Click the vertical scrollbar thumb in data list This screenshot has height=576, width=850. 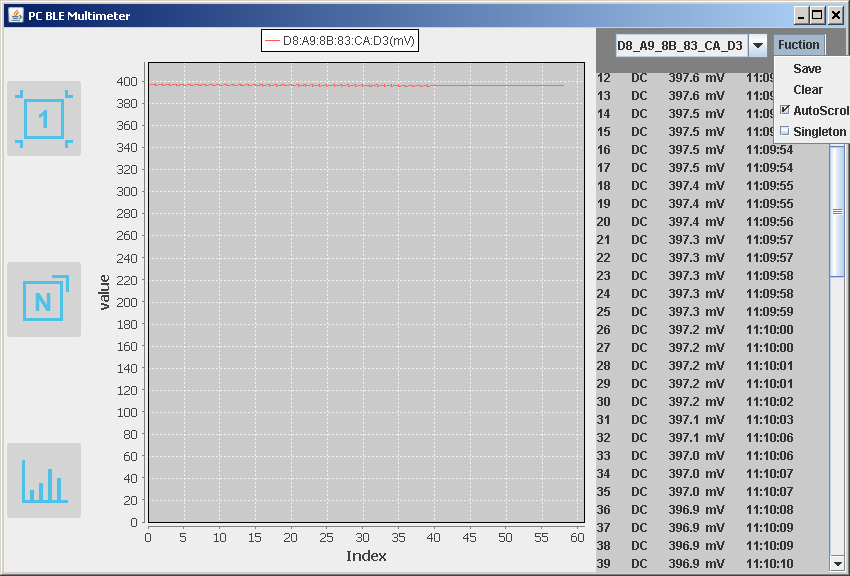point(837,211)
